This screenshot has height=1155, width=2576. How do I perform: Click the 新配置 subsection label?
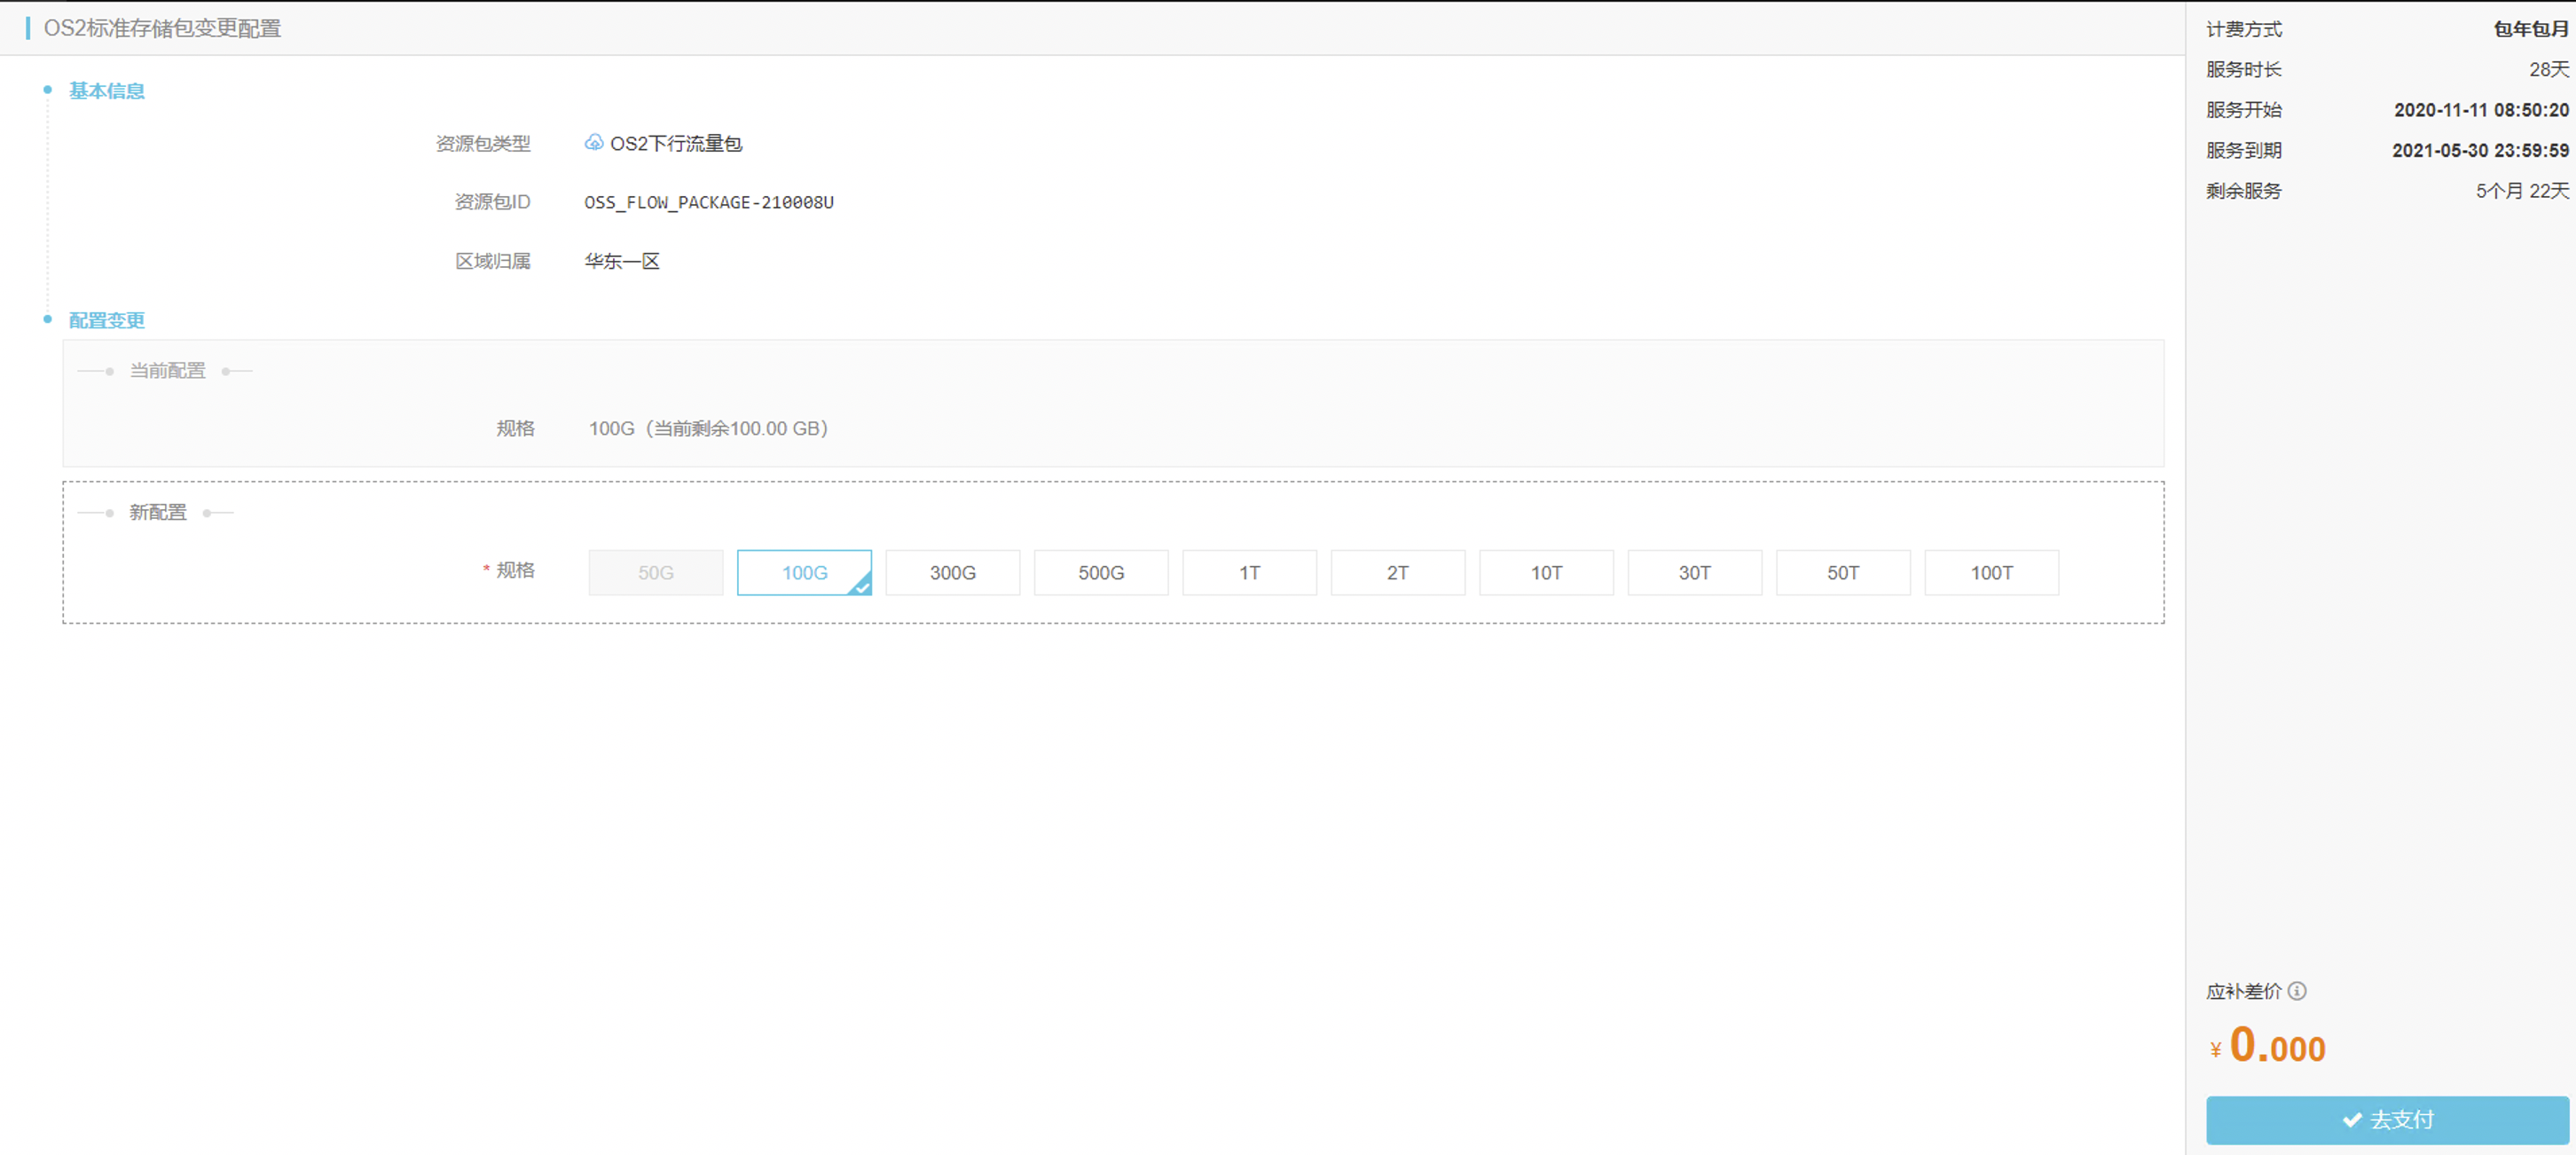tap(158, 513)
